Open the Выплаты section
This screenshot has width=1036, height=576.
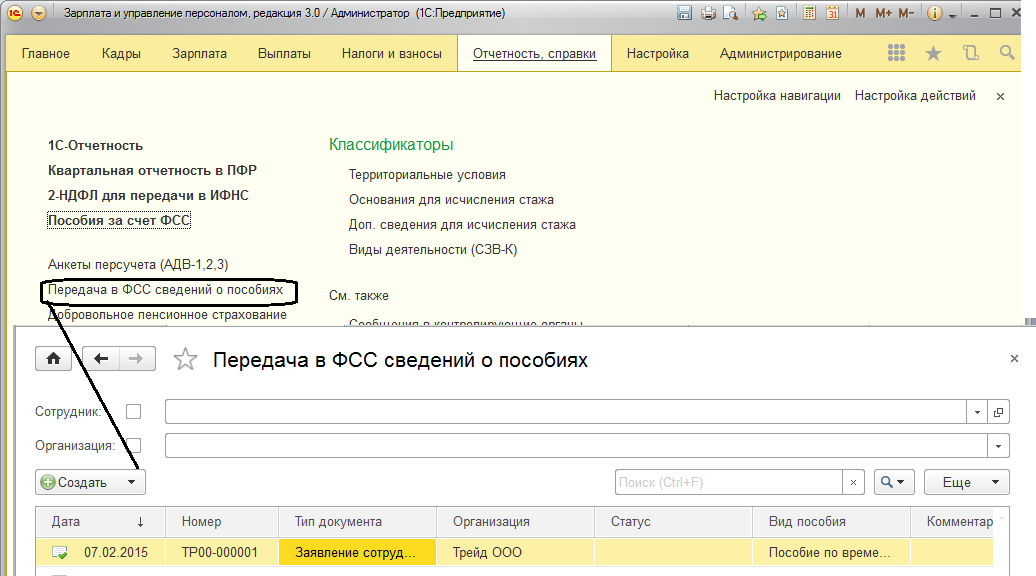point(284,54)
